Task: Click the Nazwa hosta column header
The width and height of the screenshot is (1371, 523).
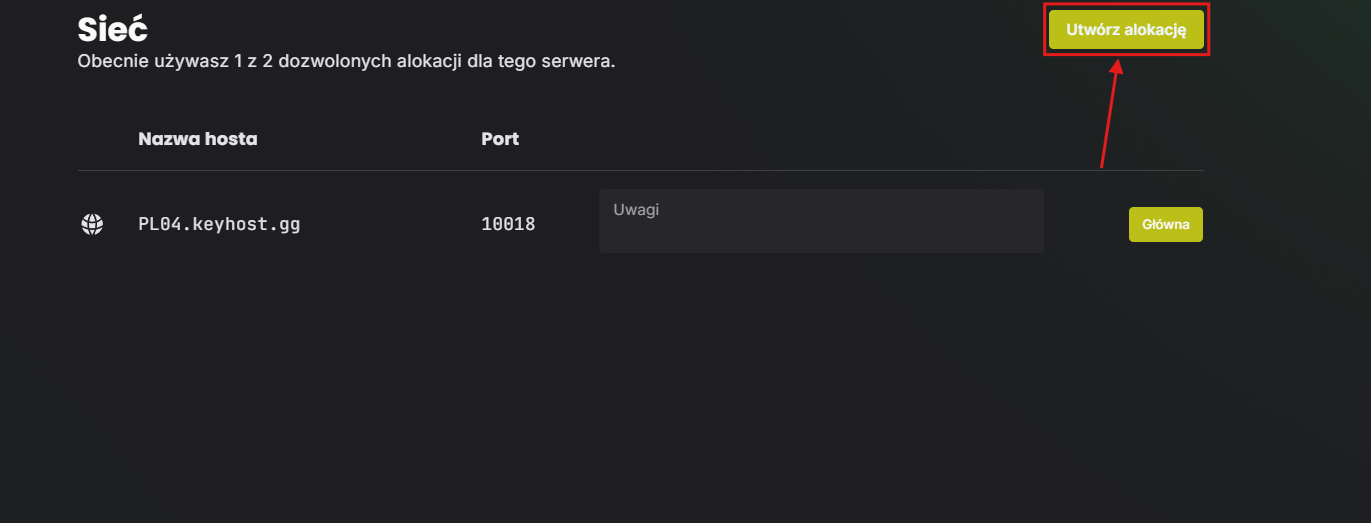Action: (198, 139)
